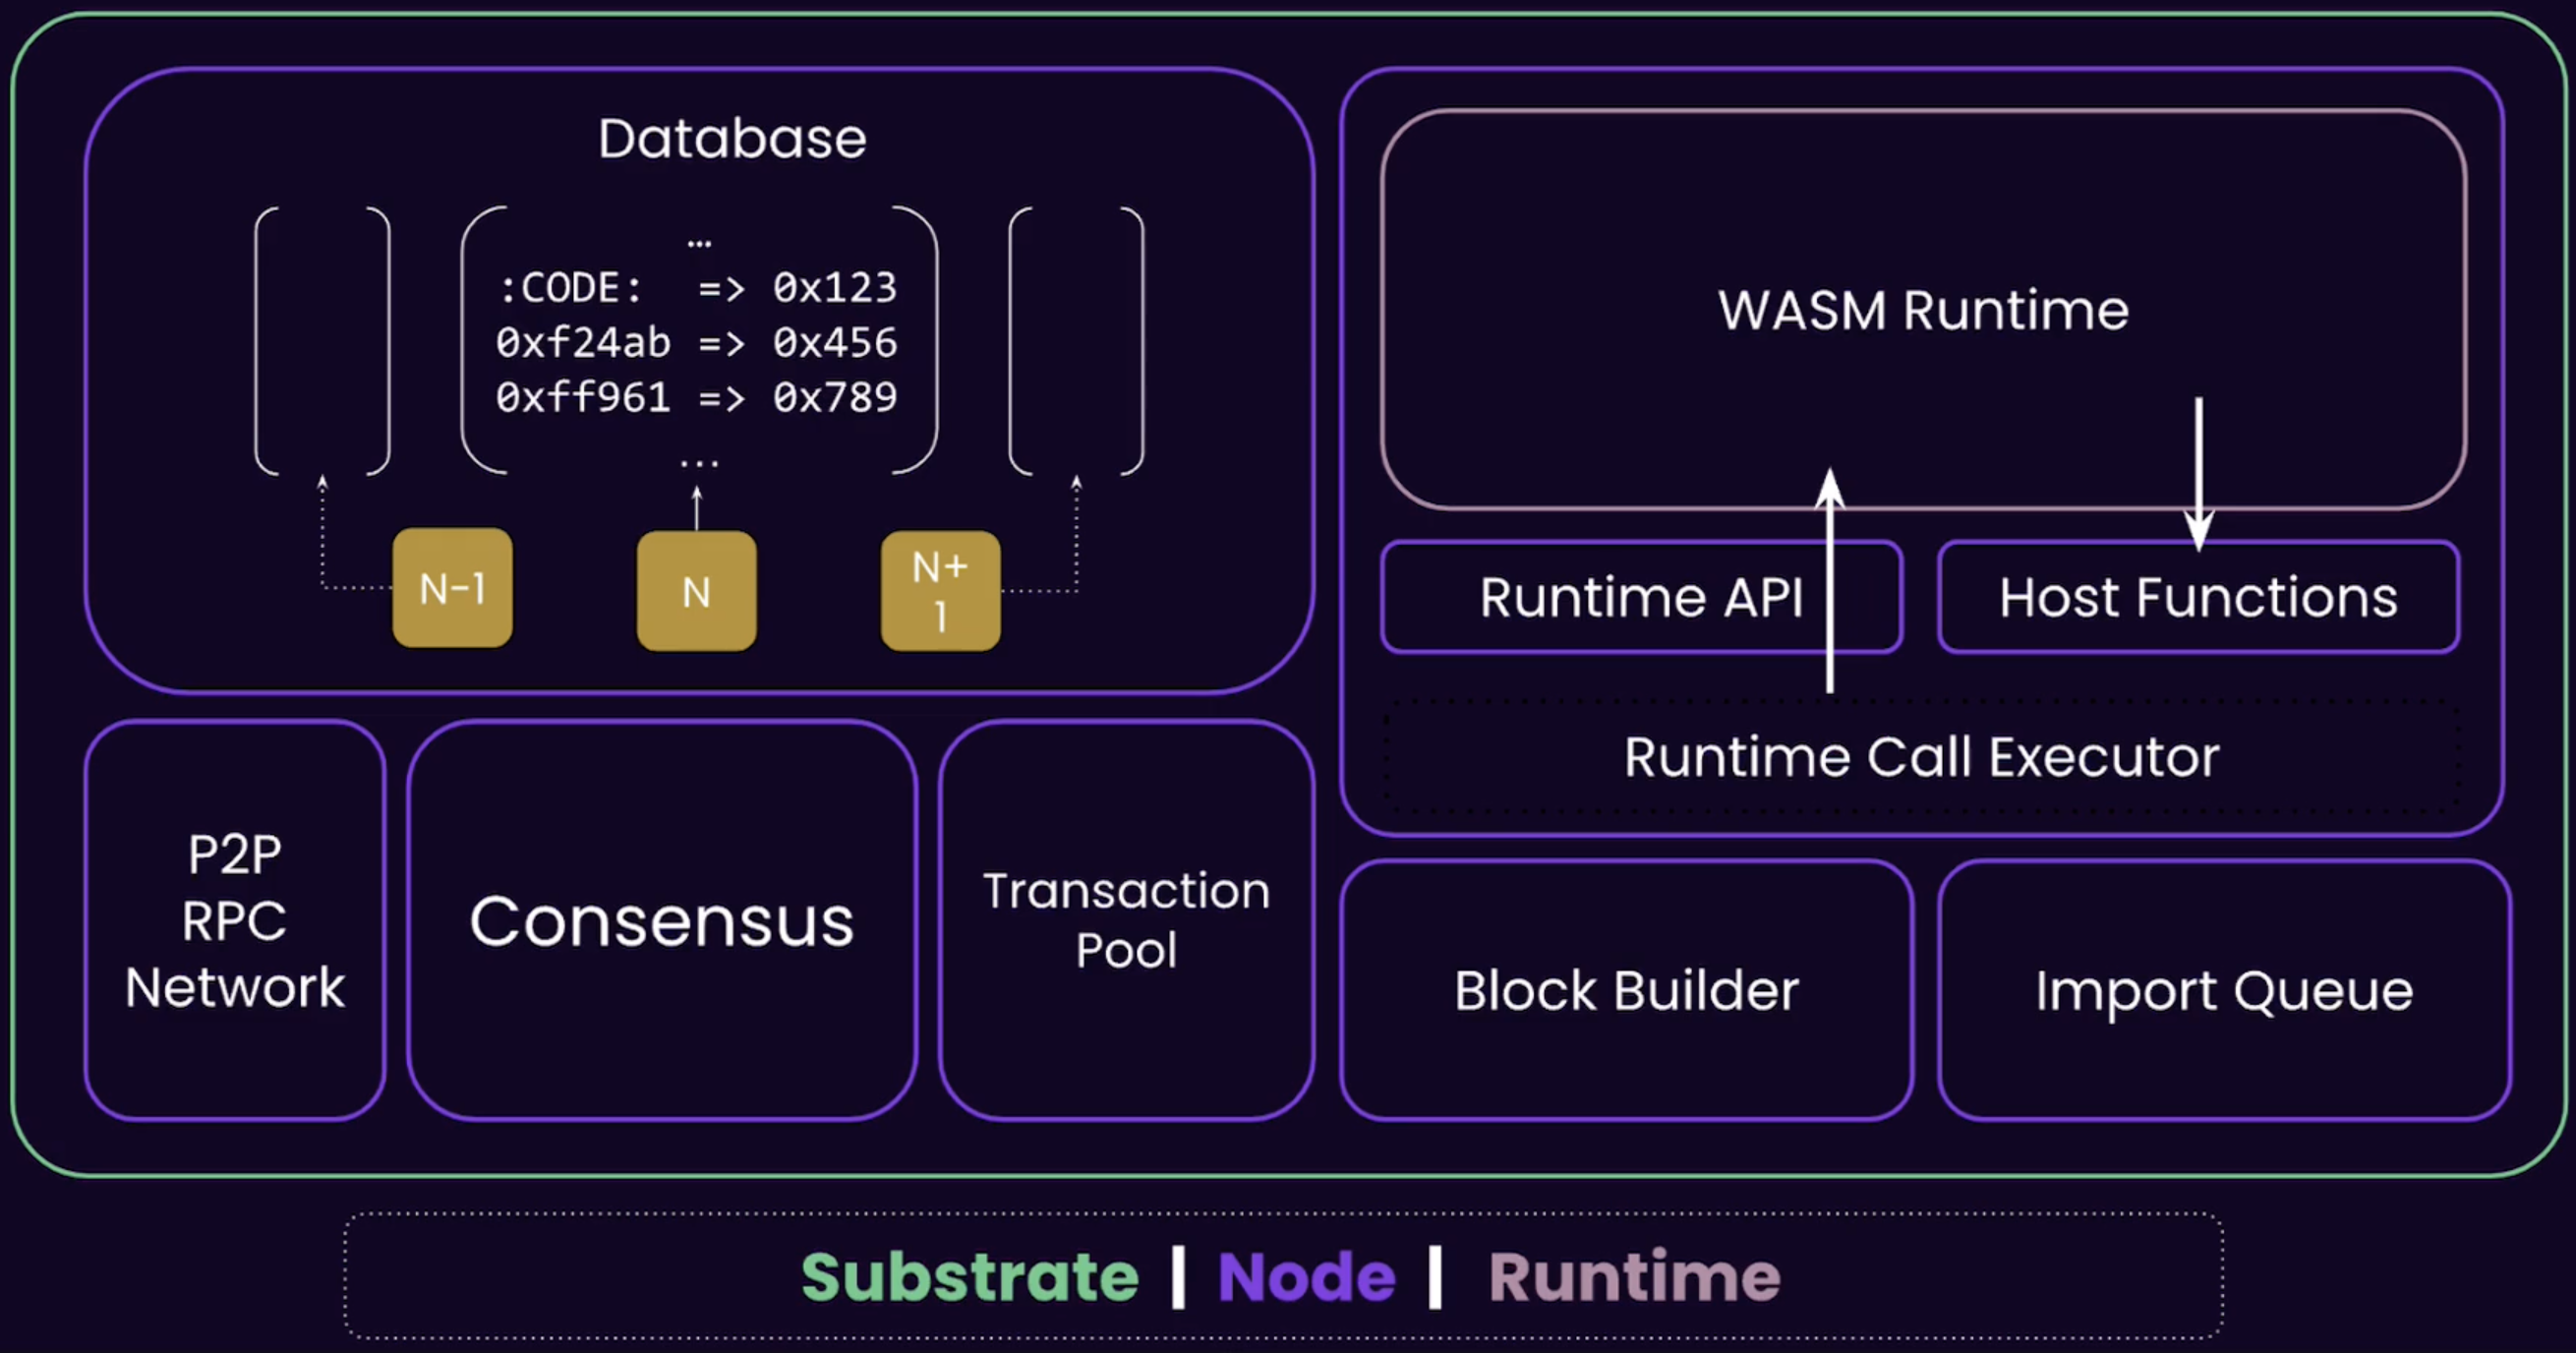Select the P2P RPC Network box
Screen dimensions: 2576x1353
point(235,920)
